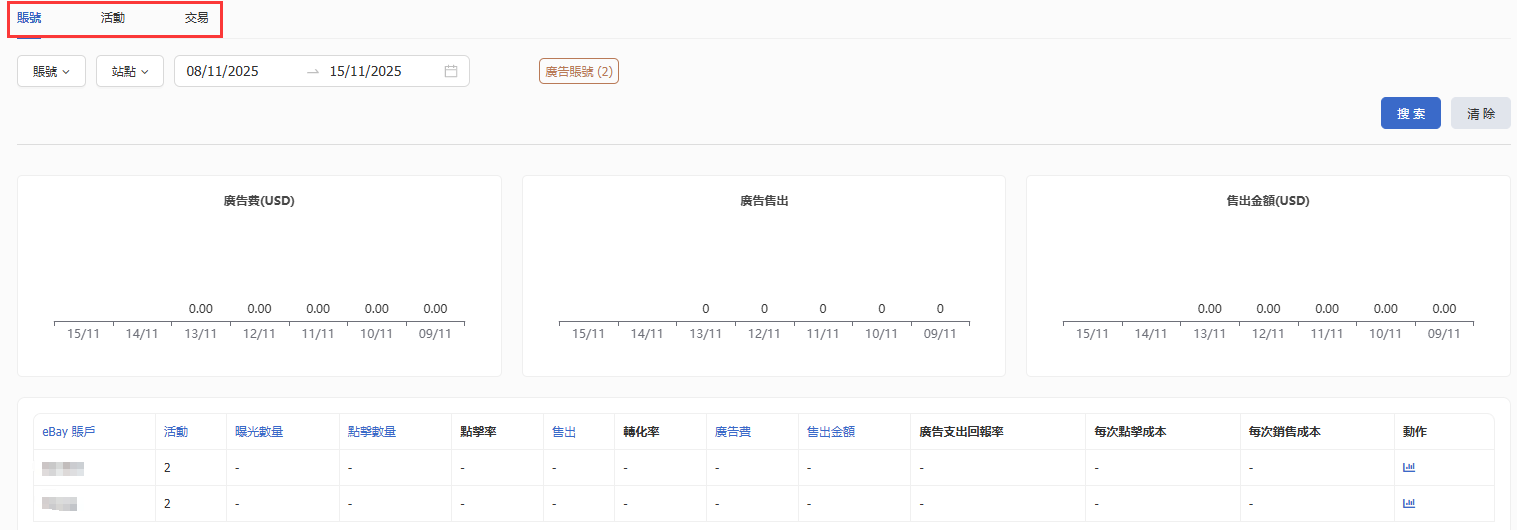Image resolution: width=1517 pixels, height=530 pixels.
Task: Open the 交易 tab
Action: 197,18
